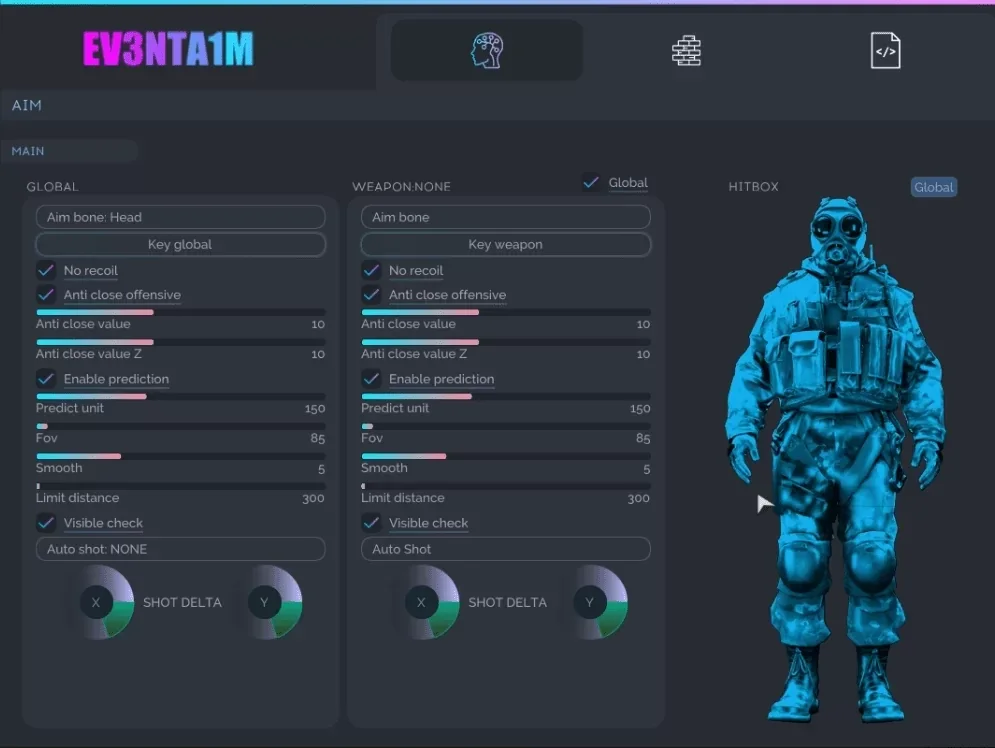Click Weapon SHOT DELTA label
The height and width of the screenshot is (748, 995).
508,602
